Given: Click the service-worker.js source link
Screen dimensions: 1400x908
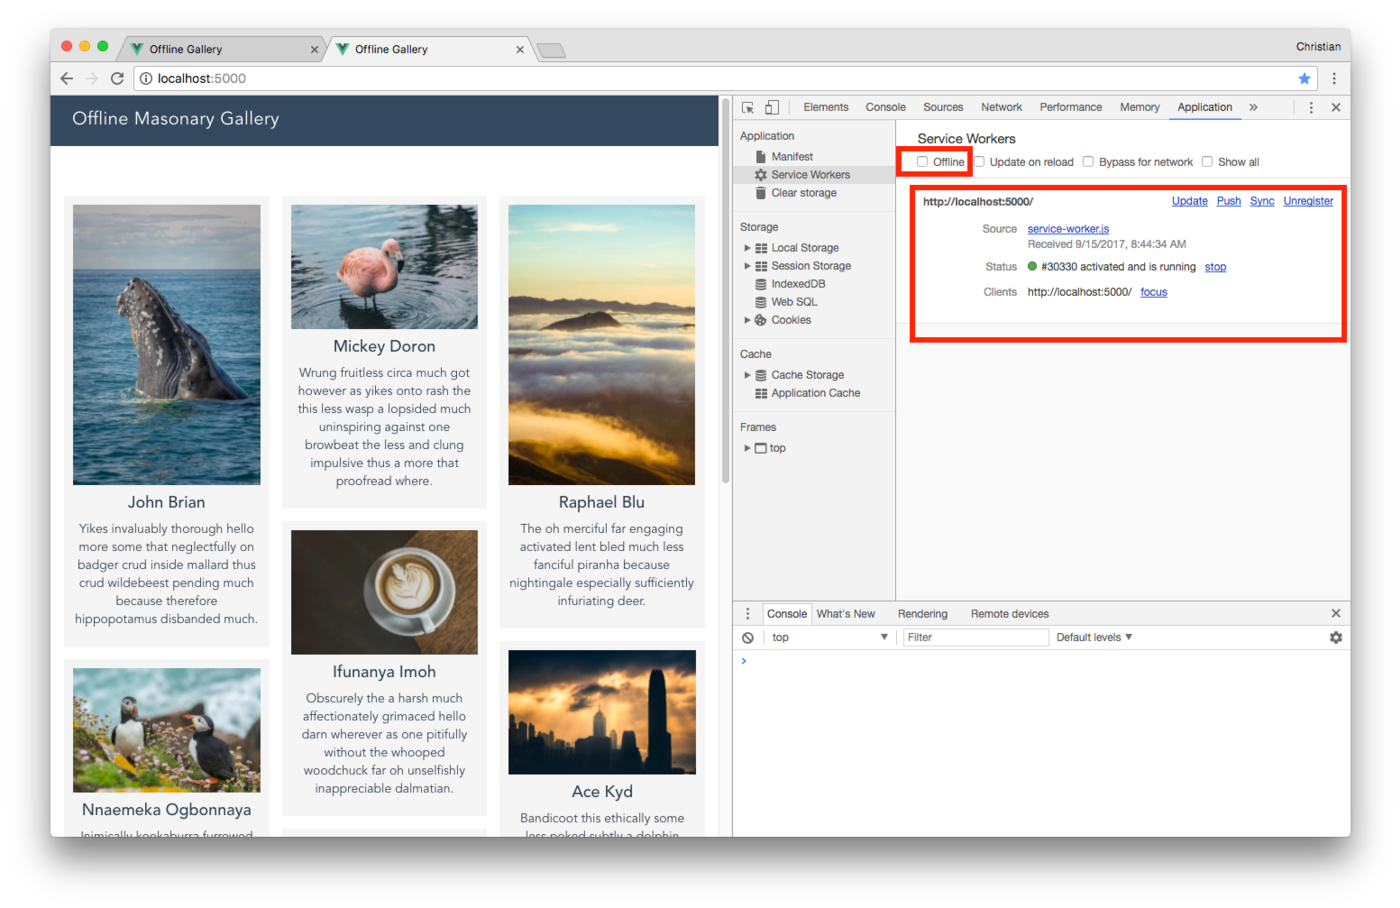Looking at the screenshot, I should pyautogui.click(x=1068, y=228).
